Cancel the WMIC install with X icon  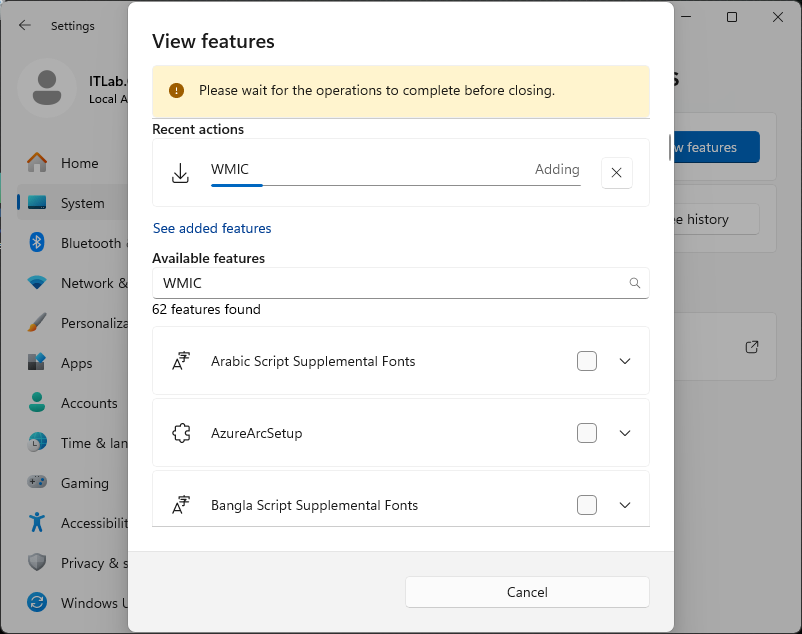(616, 173)
